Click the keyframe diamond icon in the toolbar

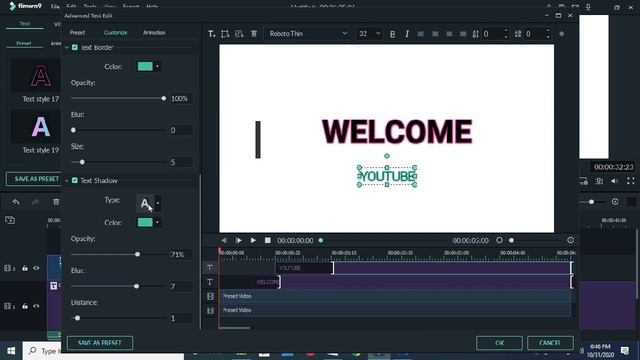[562, 34]
